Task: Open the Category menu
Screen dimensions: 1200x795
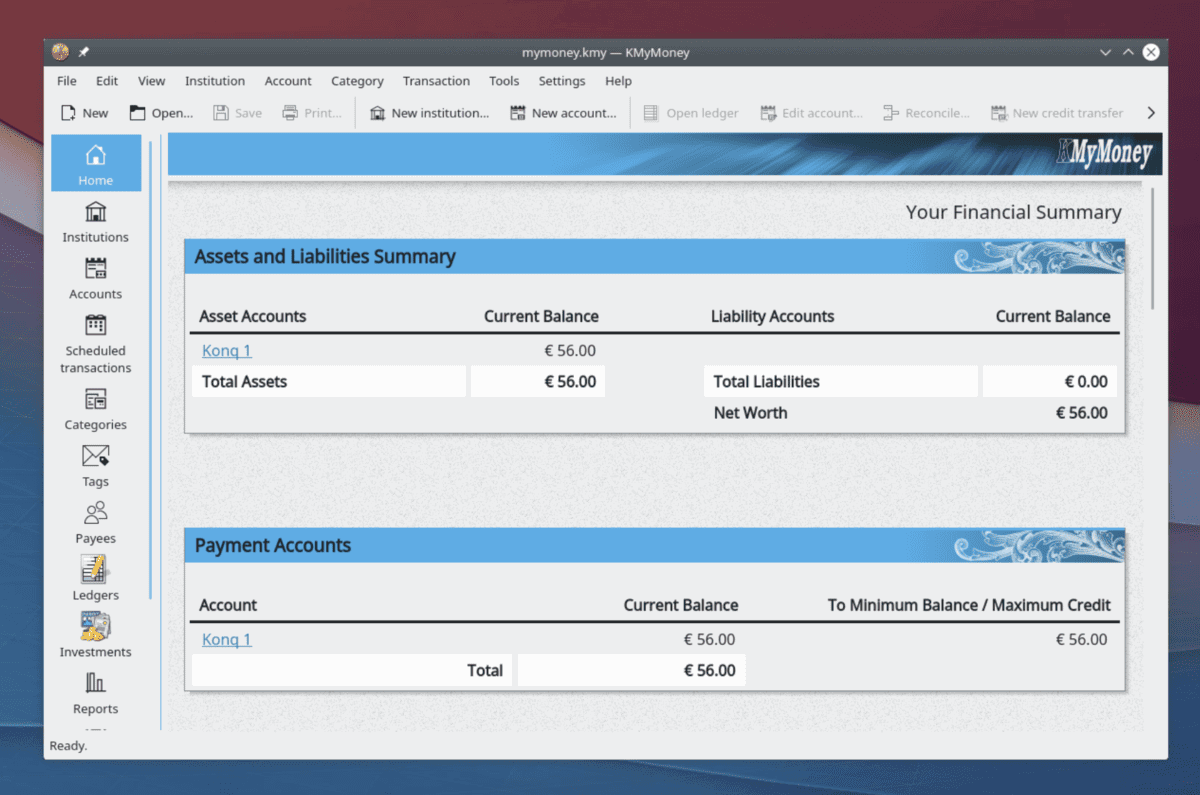Action: tap(357, 81)
